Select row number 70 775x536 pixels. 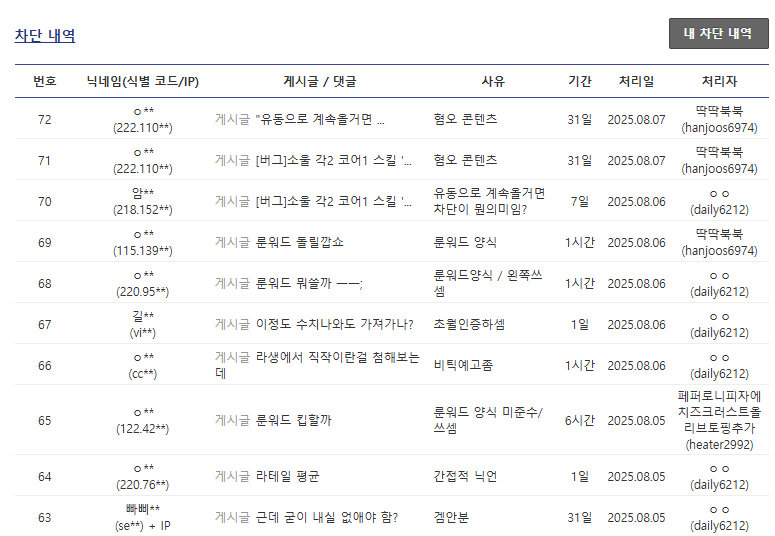point(44,202)
